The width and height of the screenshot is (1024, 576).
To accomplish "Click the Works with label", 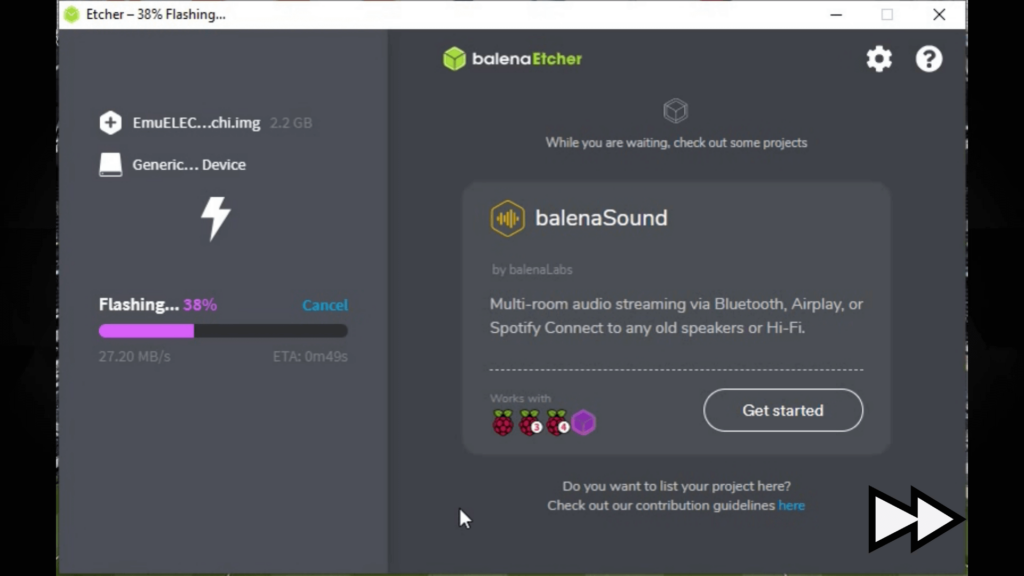I will pos(520,398).
